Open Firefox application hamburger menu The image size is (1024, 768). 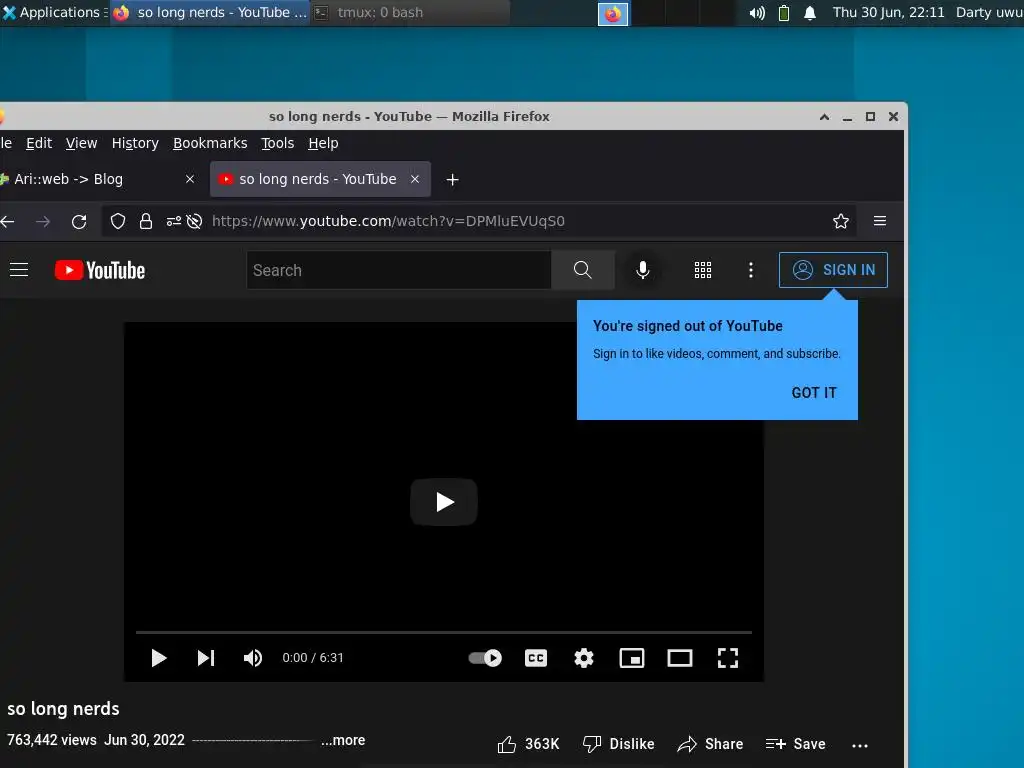[x=880, y=221]
